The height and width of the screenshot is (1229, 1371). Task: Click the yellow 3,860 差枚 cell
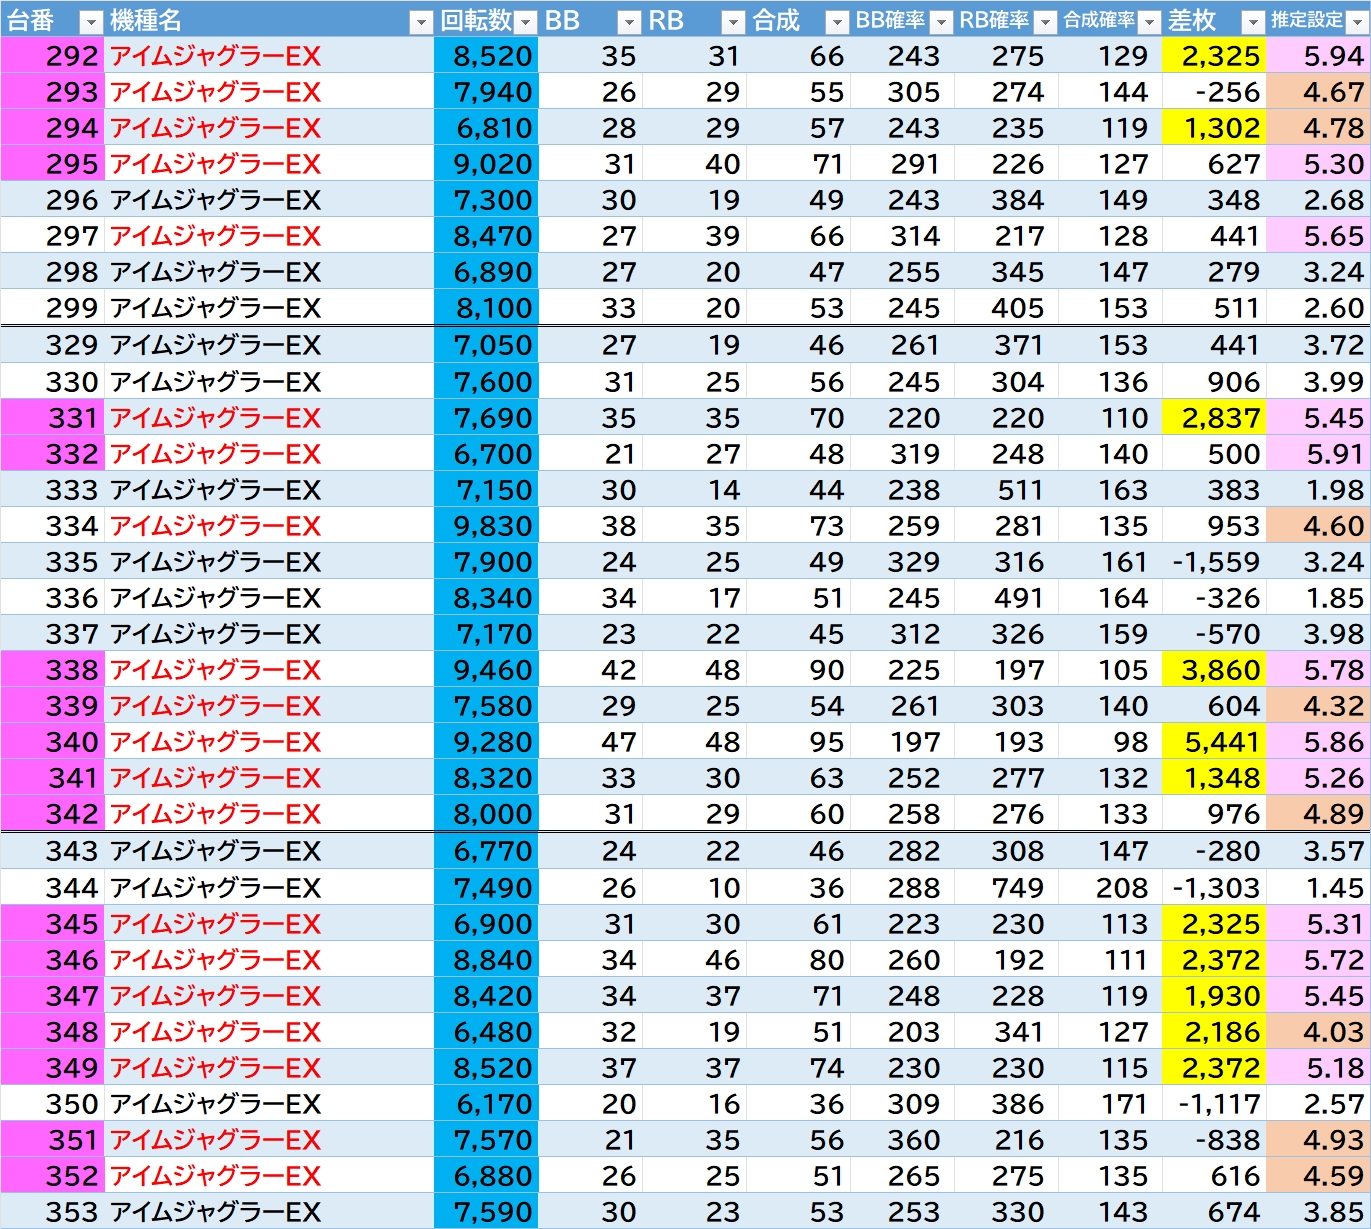pyautogui.click(x=1214, y=670)
